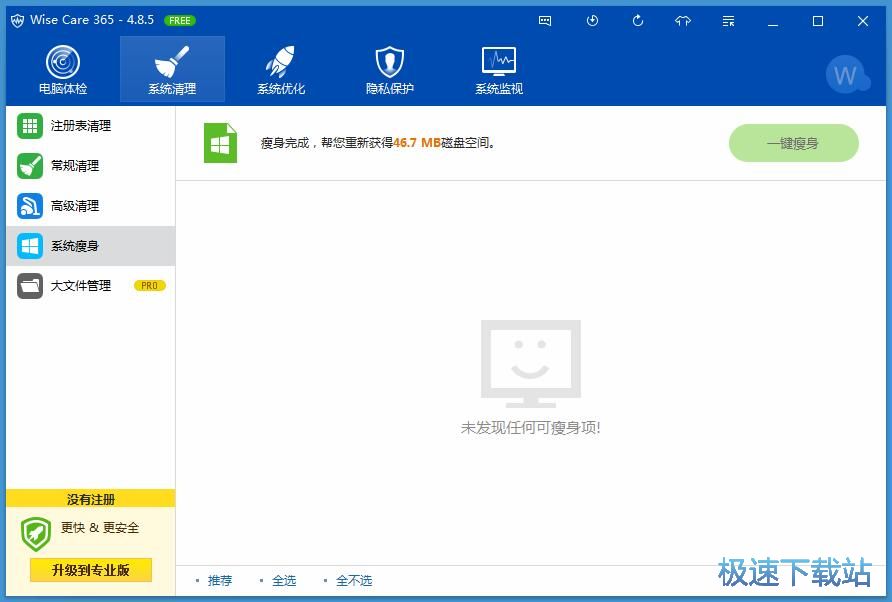The height and width of the screenshot is (602, 892).
Task: Click the 一键瘦身 button
Action: [794, 143]
